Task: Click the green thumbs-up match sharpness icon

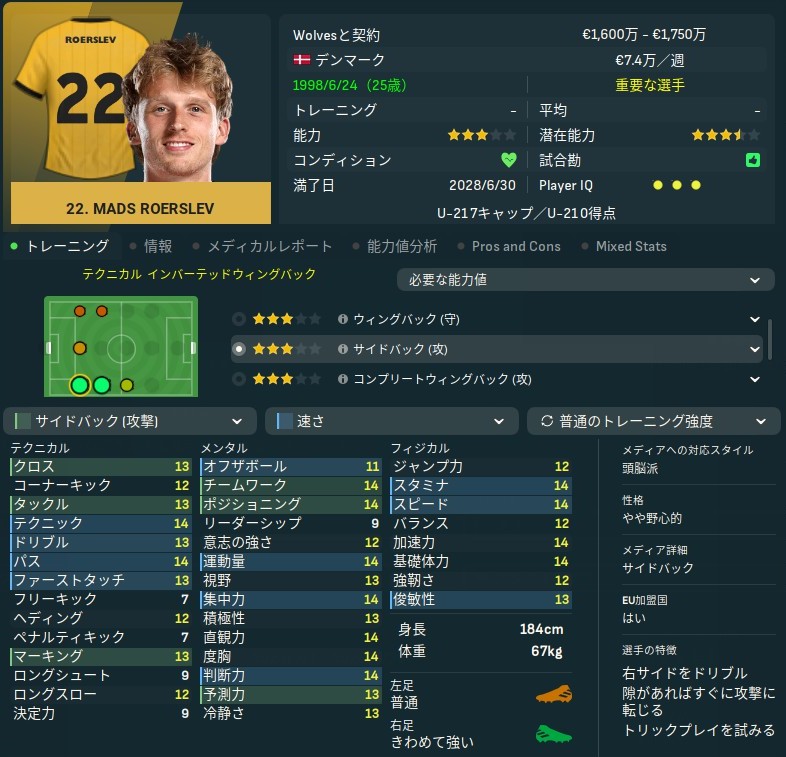Action: [x=752, y=160]
